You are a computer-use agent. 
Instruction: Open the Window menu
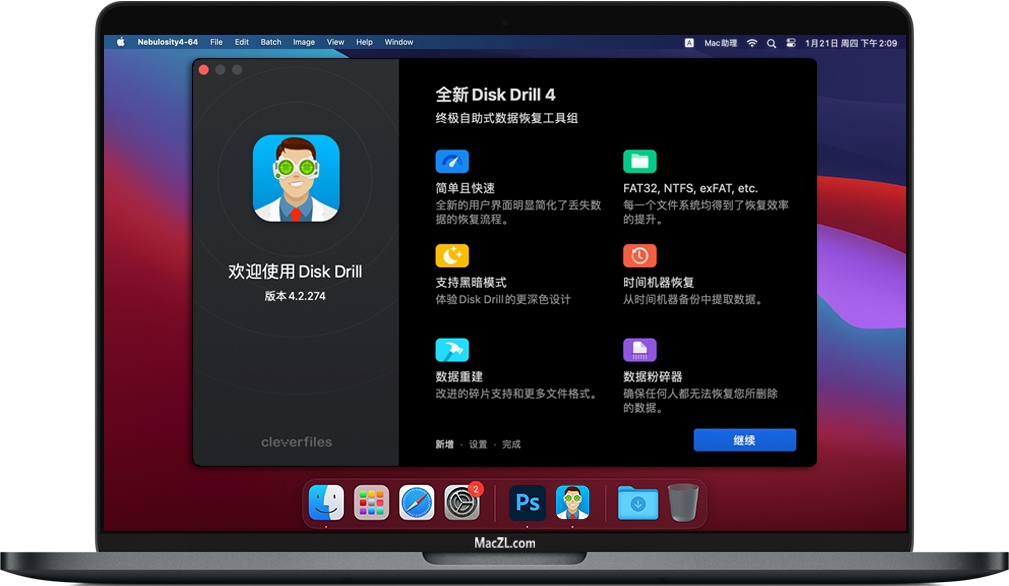tap(399, 42)
